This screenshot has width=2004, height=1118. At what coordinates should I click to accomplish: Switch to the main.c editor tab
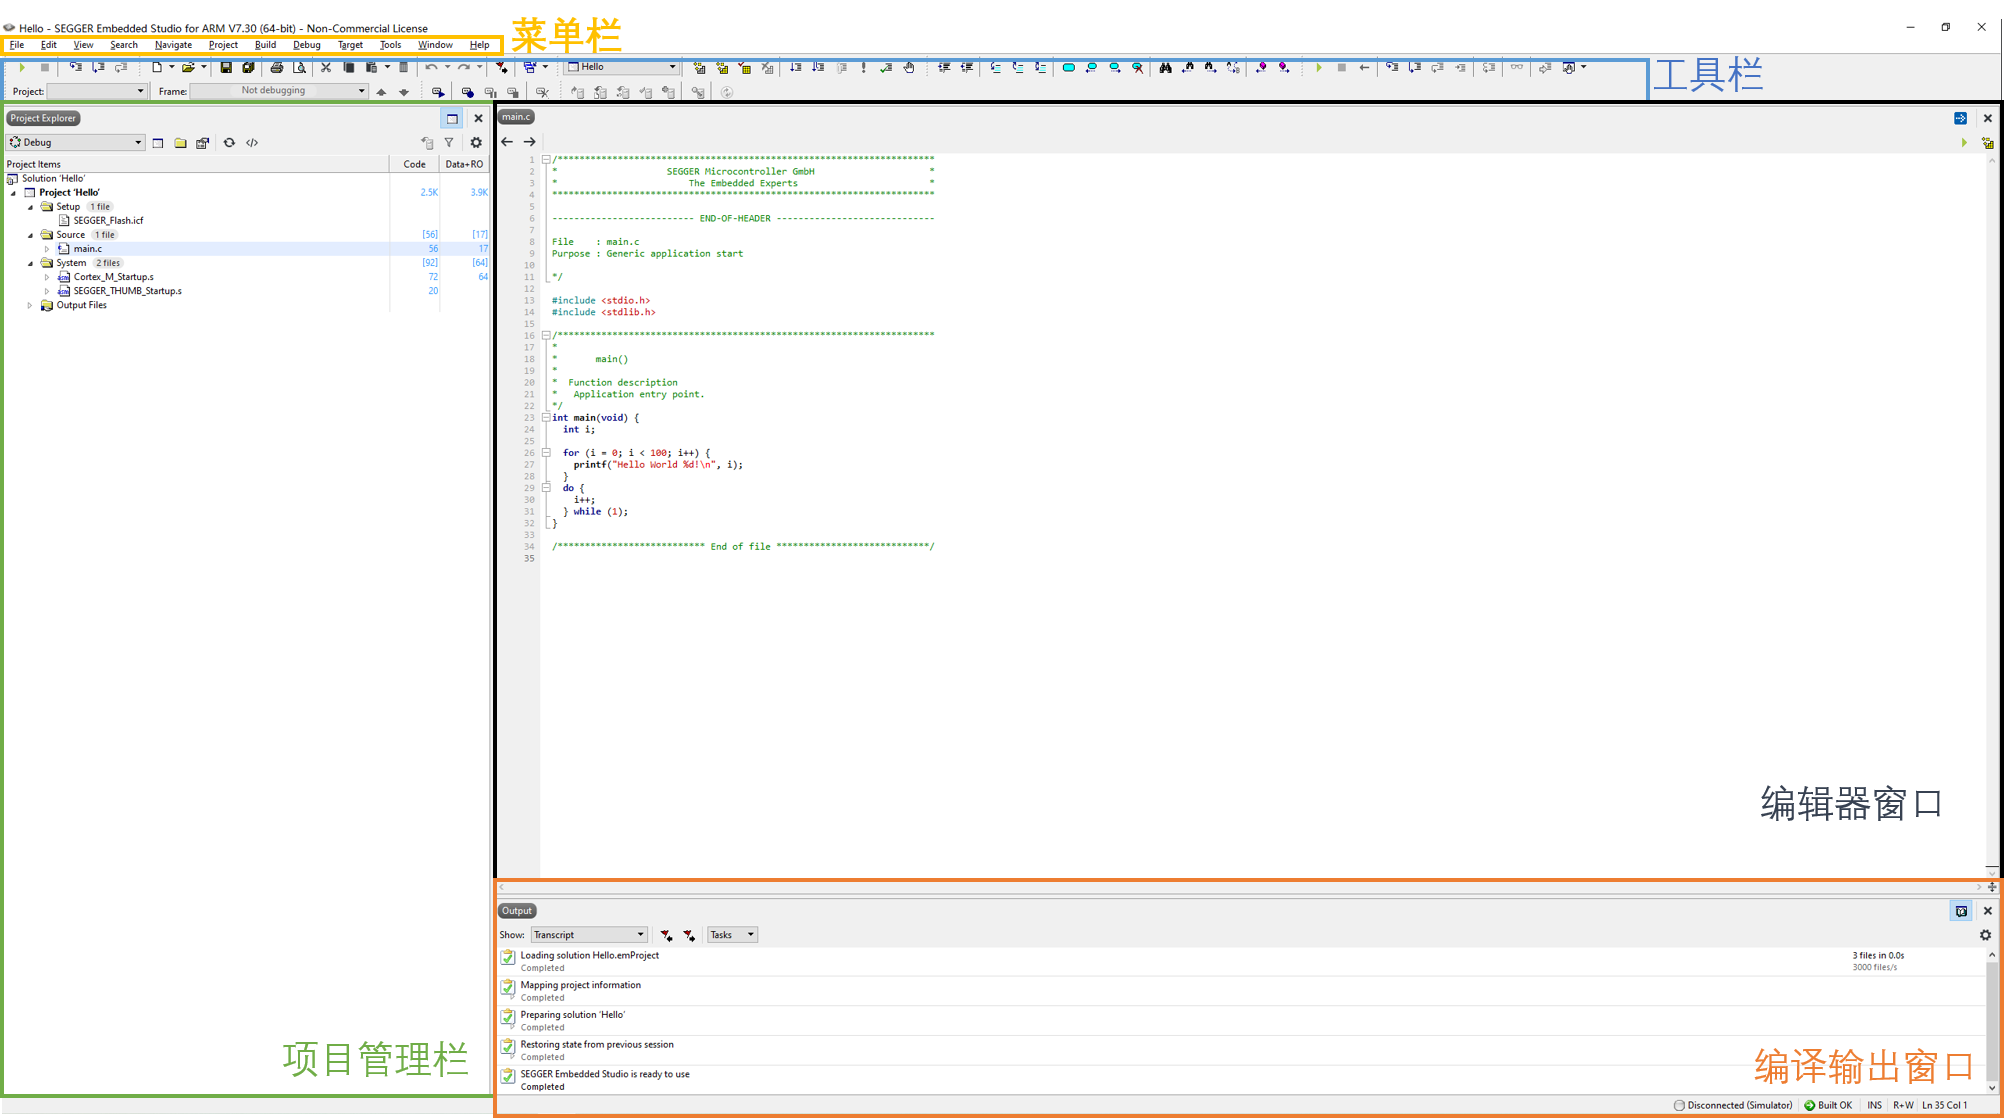[x=516, y=117]
